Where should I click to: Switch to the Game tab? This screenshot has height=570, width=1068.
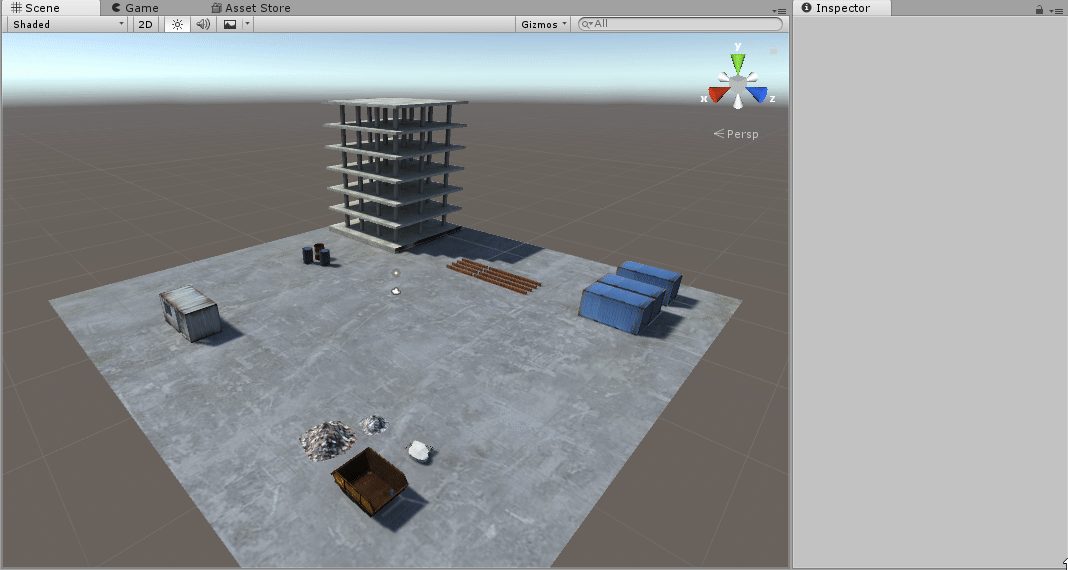point(135,8)
